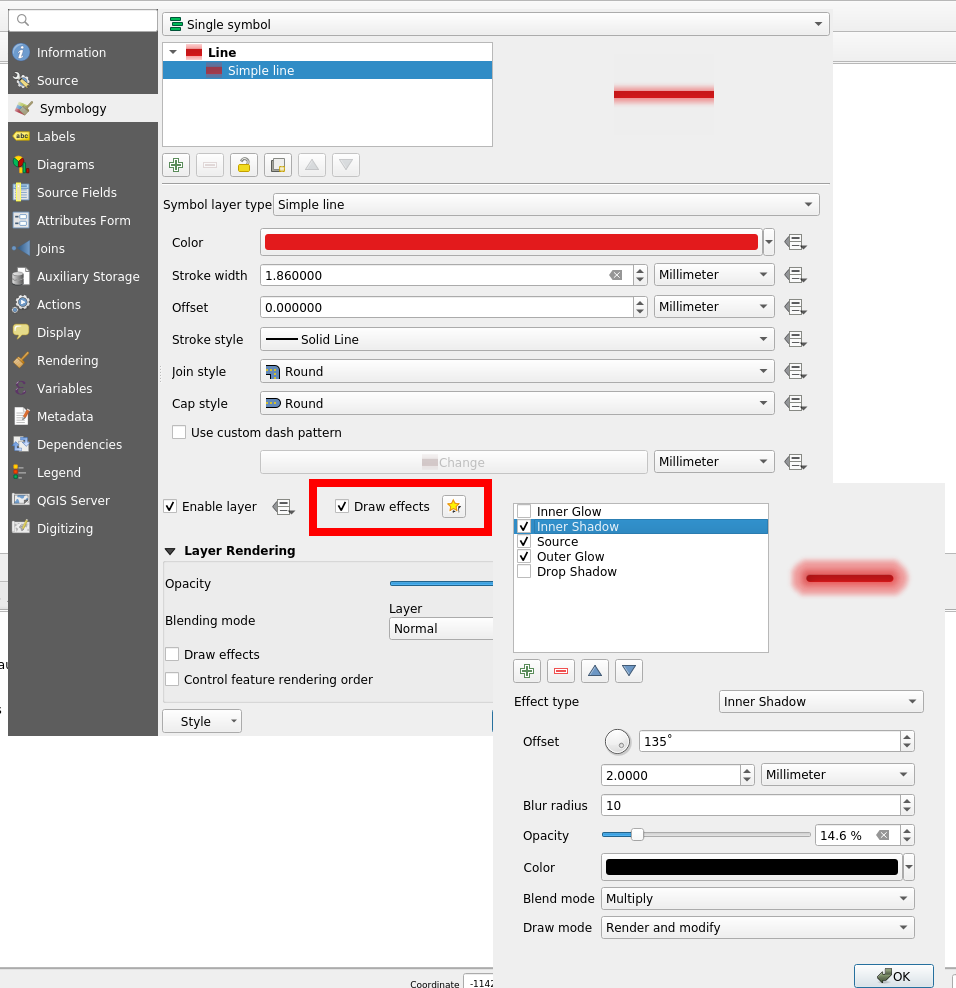Click the move symbol layer up arrow
Viewport: 956px width, 988px height.
(x=312, y=165)
